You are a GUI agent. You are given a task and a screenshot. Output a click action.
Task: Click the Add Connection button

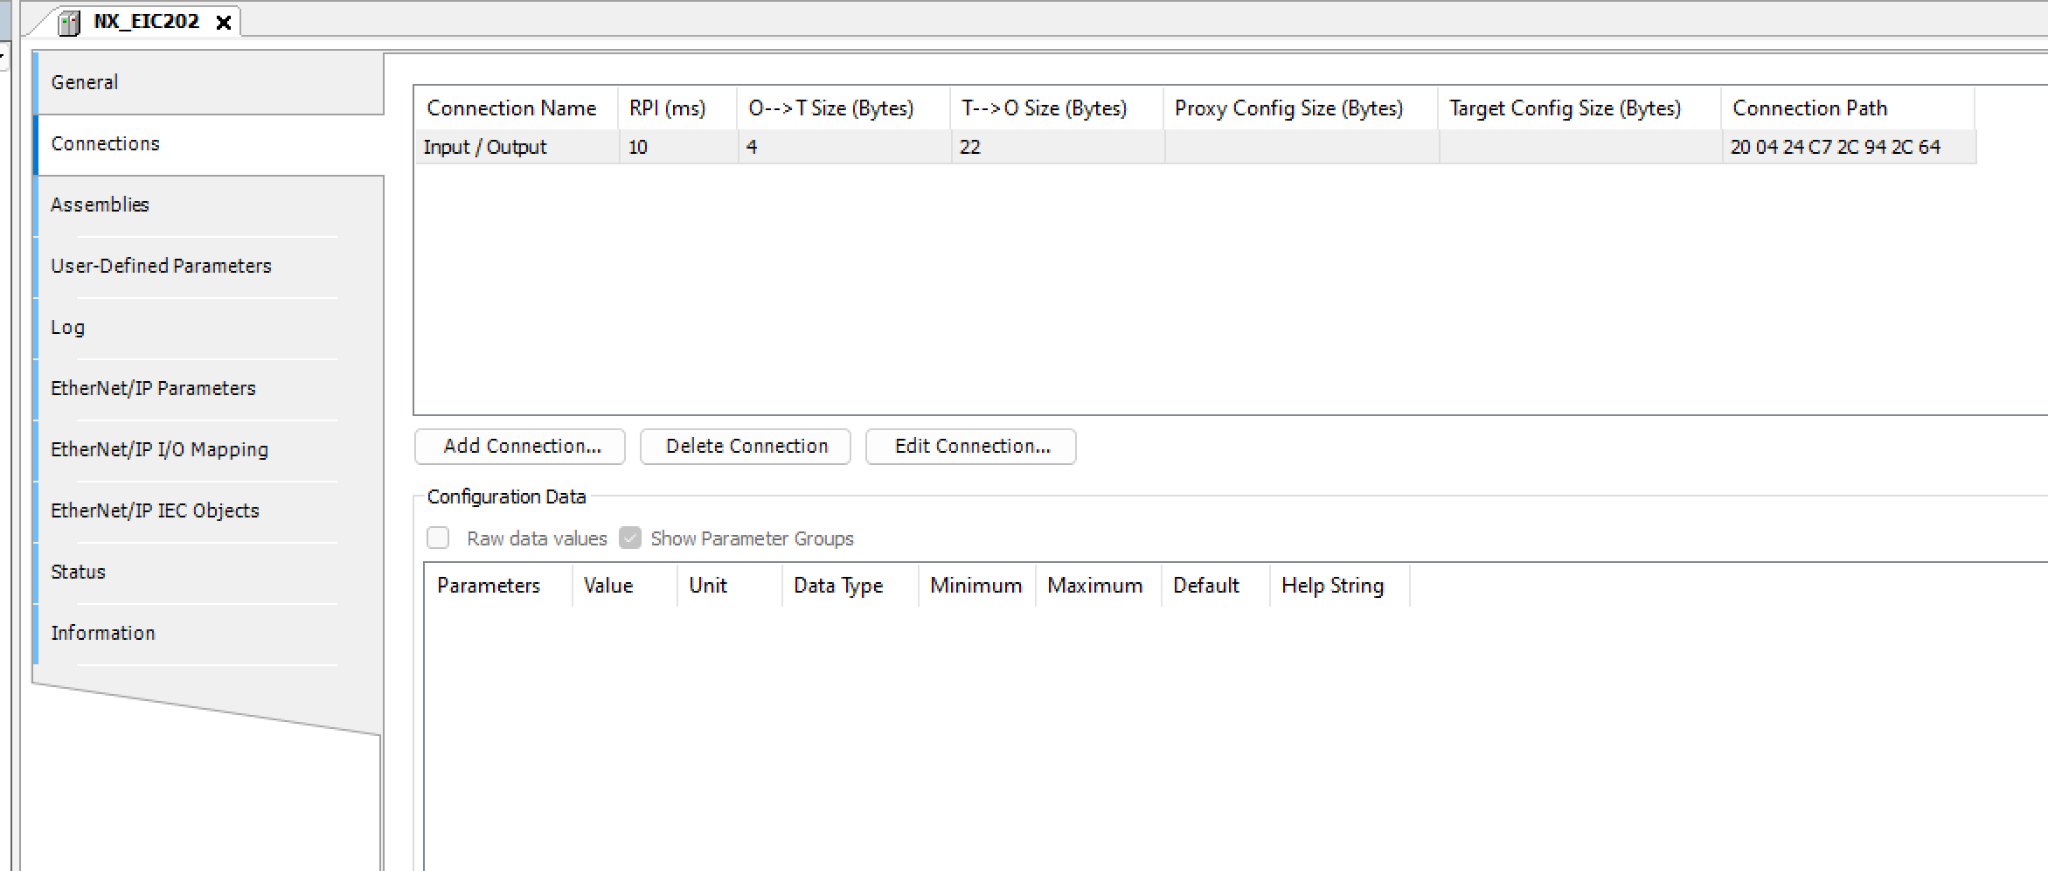(x=520, y=447)
